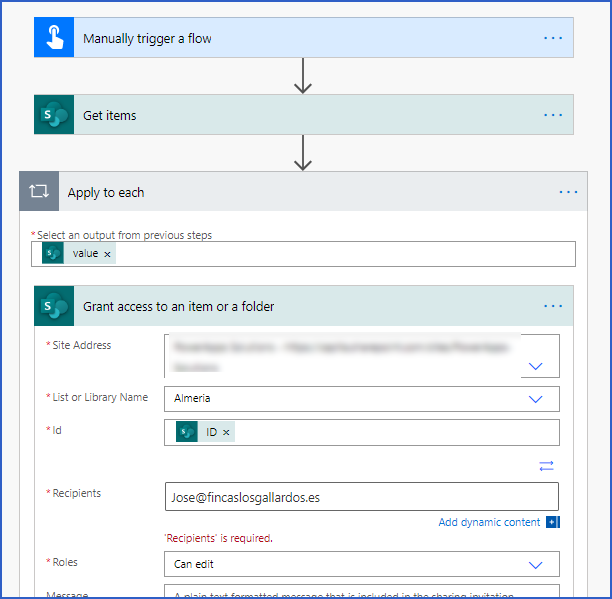Click the Select an output field area
Image resolution: width=612 pixels, height=599 pixels.
coord(303,254)
